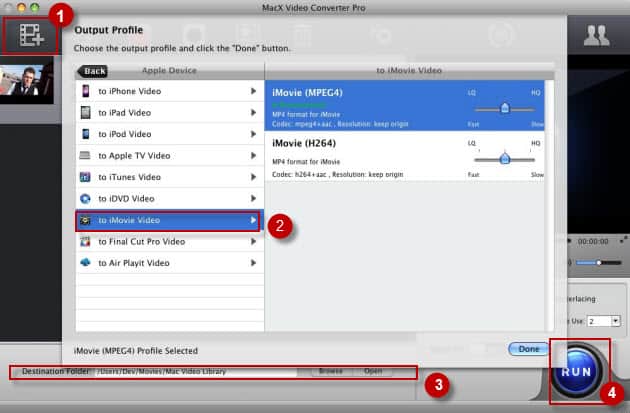Click the 00:00:00 preview time readout
The height and width of the screenshot is (413, 630).
593,241
